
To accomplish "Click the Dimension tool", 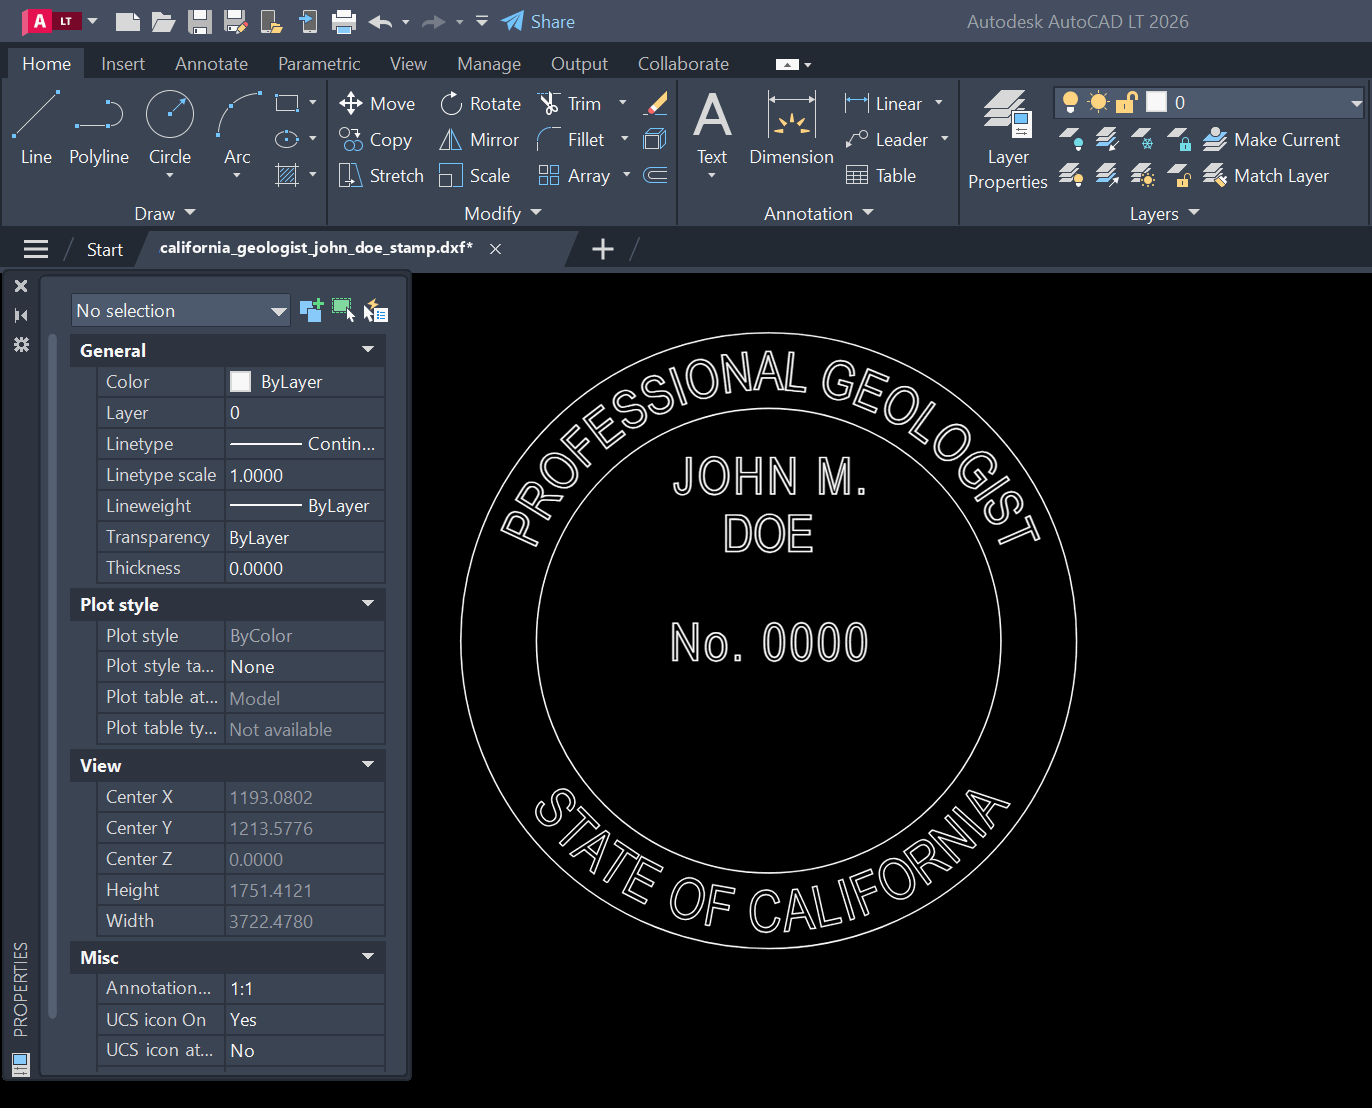I will point(791,128).
